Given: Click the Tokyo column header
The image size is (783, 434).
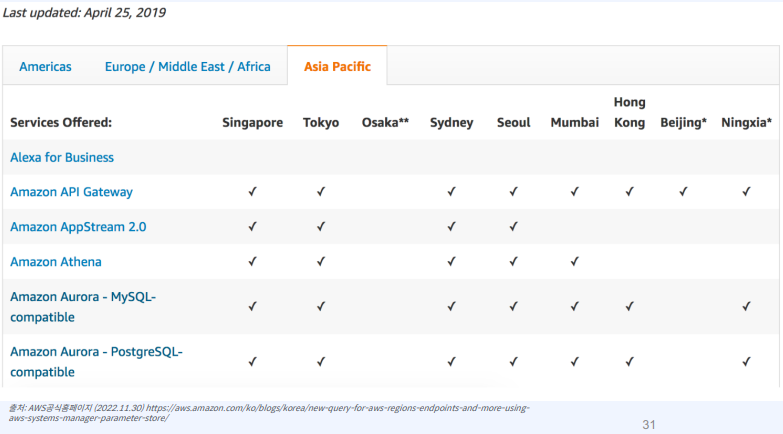Looking at the screenshot, I should (321, 122).
